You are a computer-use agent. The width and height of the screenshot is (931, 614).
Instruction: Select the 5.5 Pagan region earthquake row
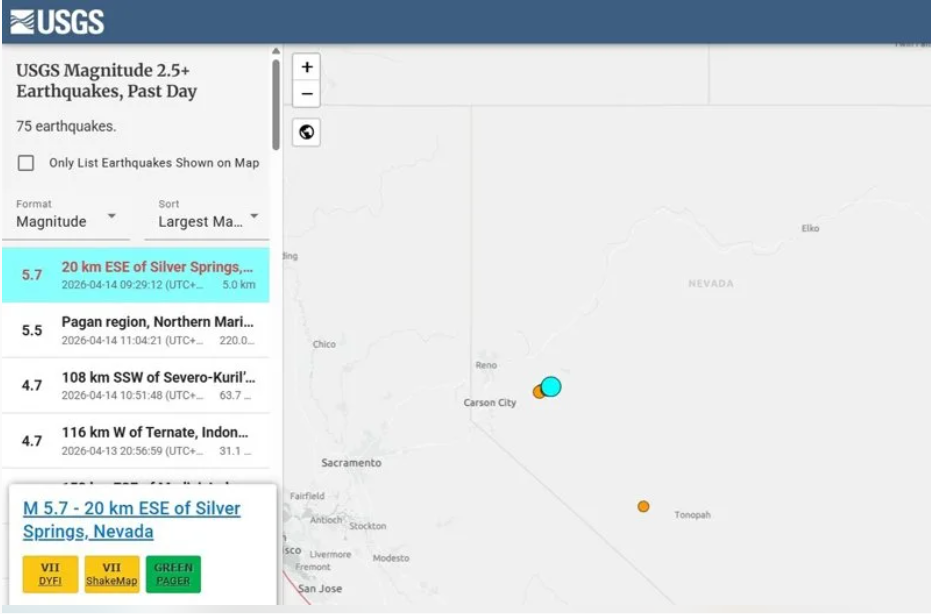(136, 330)
